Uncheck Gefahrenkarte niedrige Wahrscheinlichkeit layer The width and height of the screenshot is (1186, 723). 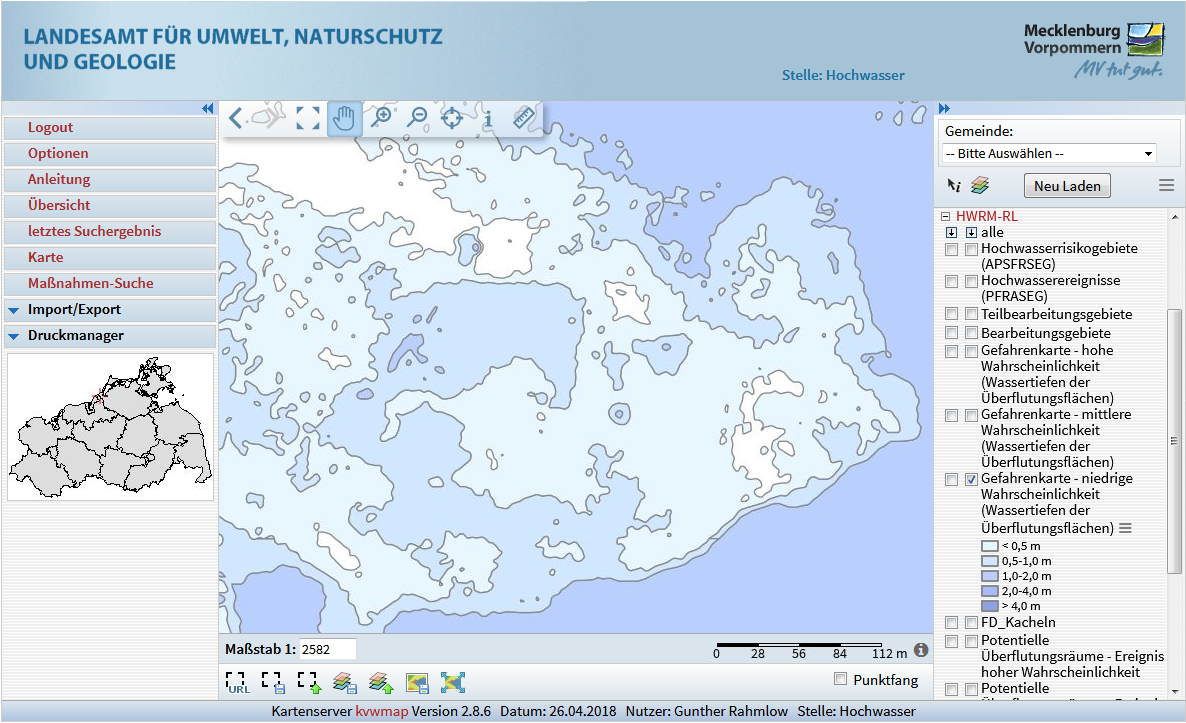[971, 480]
